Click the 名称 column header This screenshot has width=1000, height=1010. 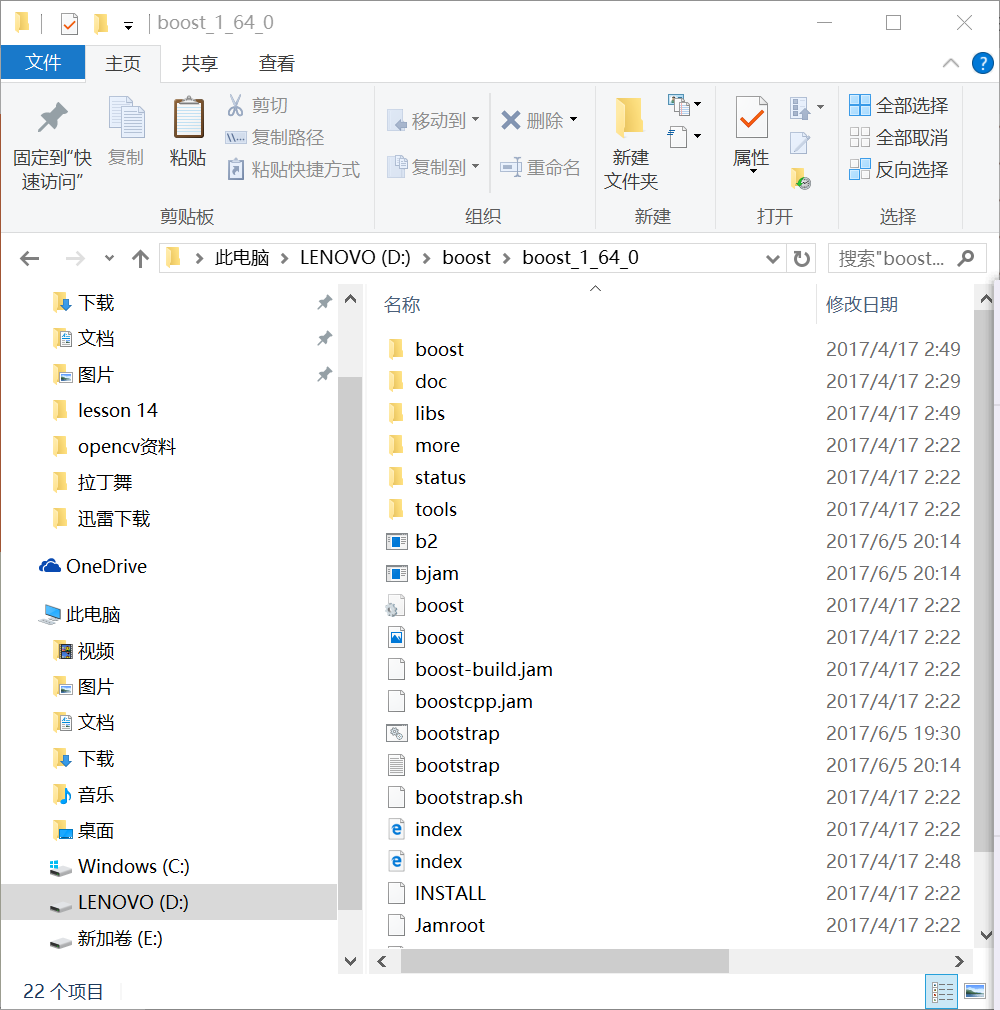[x=402, y=304]
